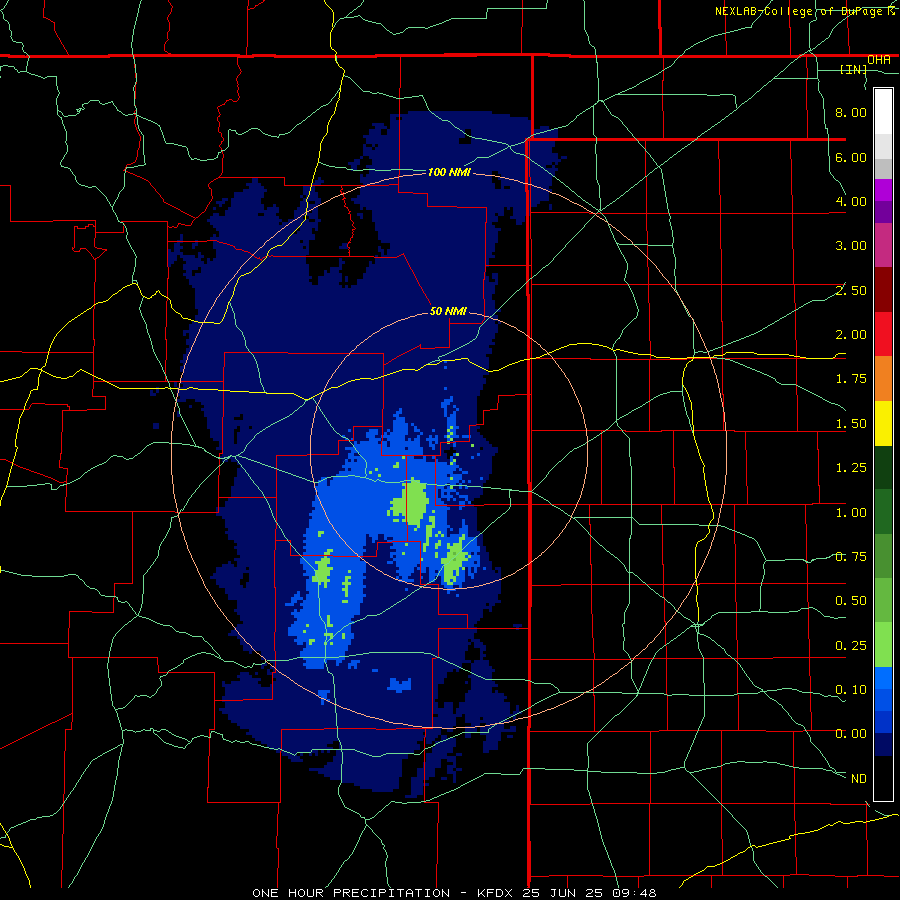Click the white color swatch in legend
This screenshot has height=900, width=900.
point(883,112)
